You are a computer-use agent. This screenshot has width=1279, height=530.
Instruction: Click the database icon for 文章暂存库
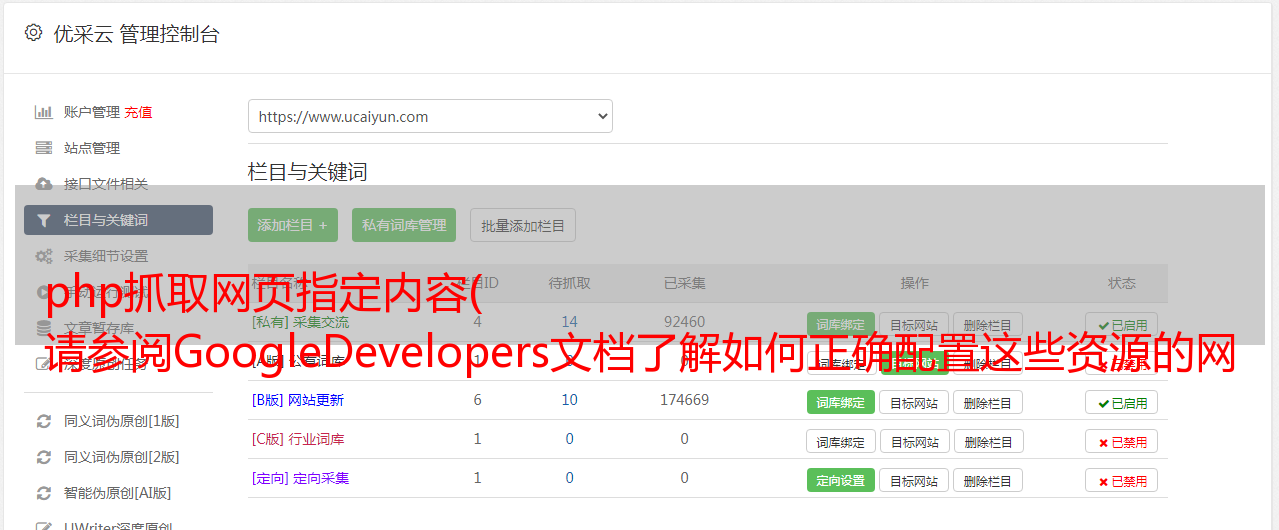[x=43, y=328]
